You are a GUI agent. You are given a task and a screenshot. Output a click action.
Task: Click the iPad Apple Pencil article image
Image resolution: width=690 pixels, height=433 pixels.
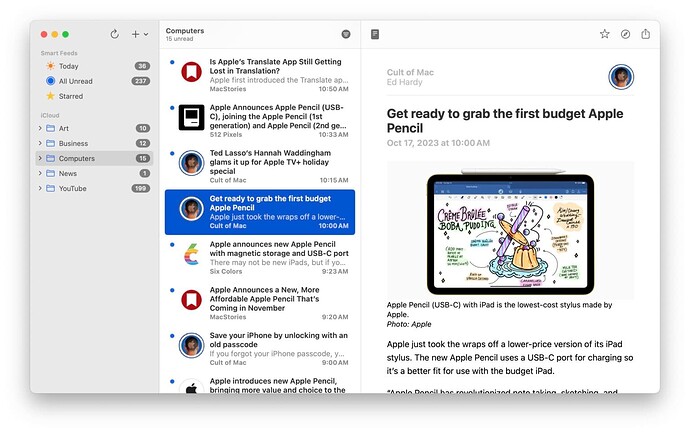point(510,231)
